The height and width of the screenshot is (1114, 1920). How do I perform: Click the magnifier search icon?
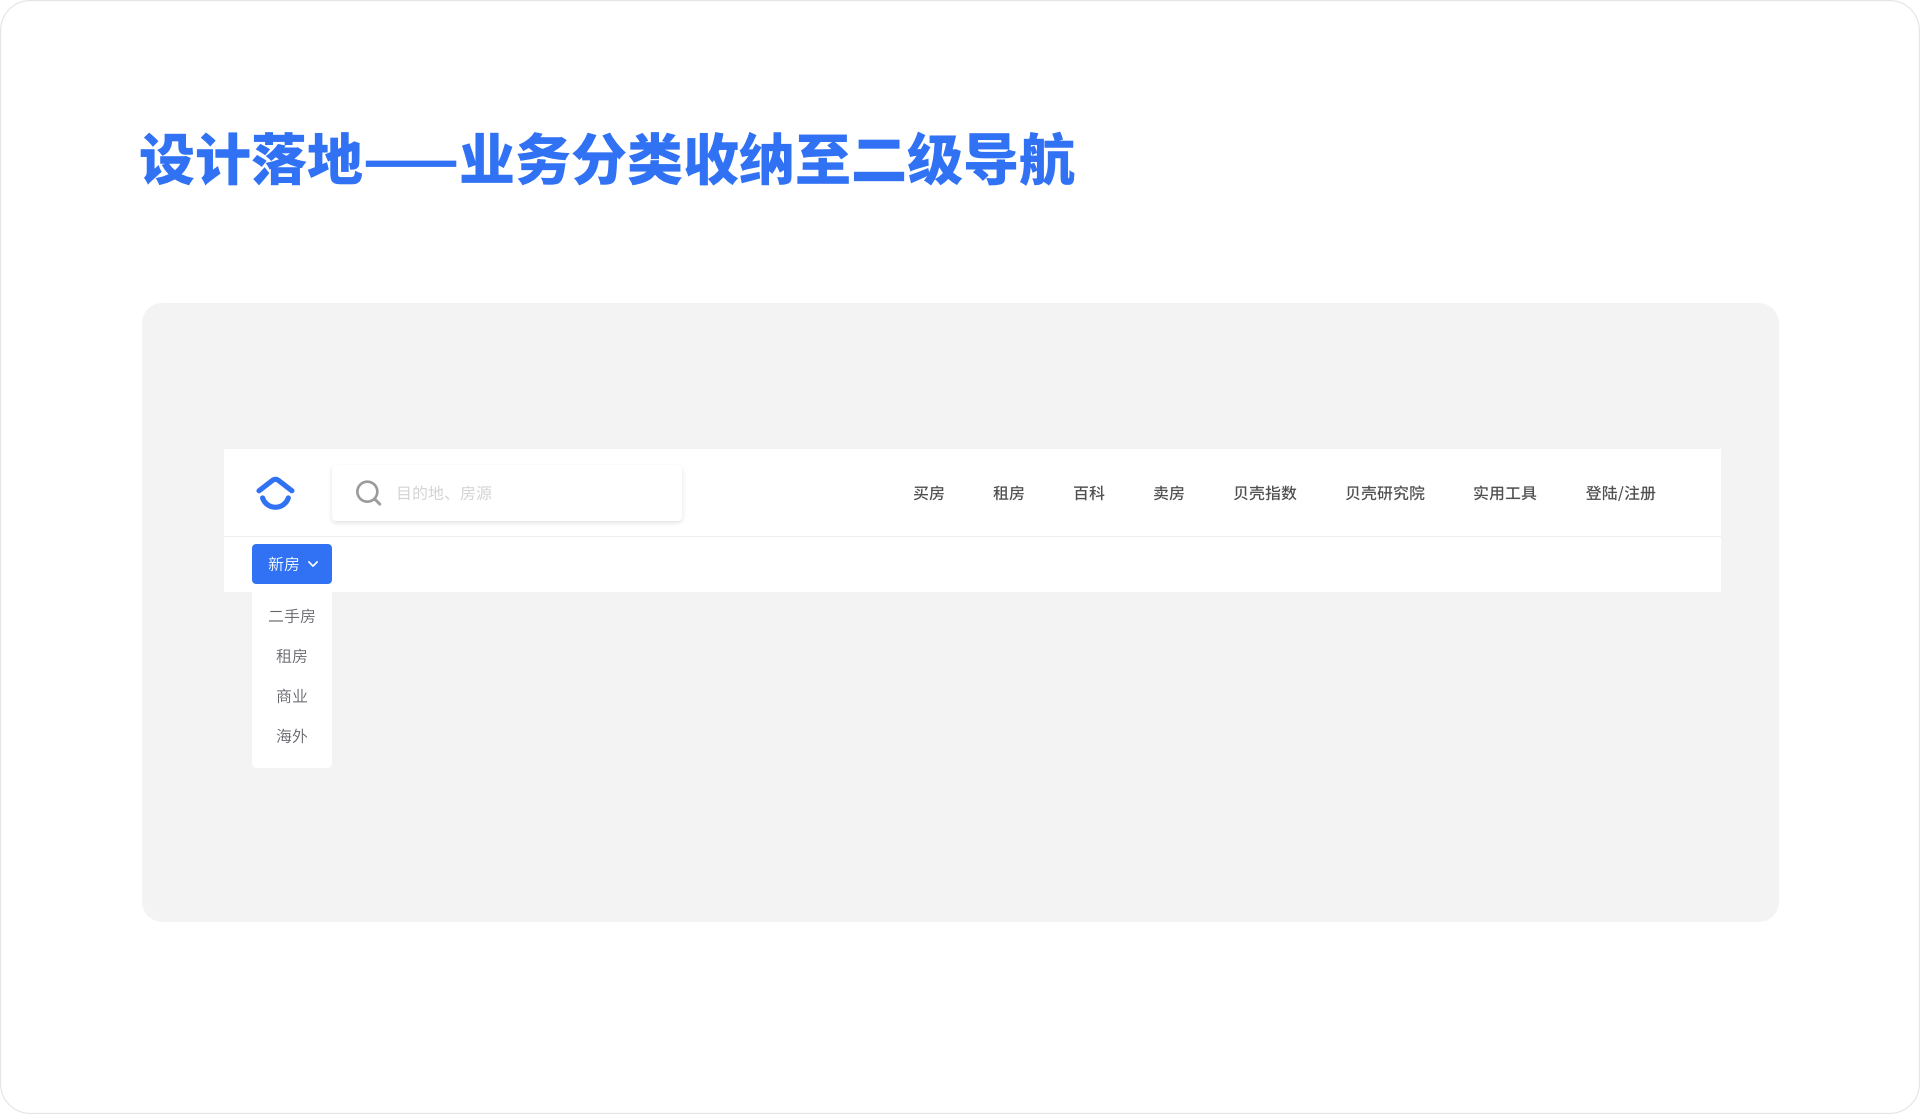(368, 493)
